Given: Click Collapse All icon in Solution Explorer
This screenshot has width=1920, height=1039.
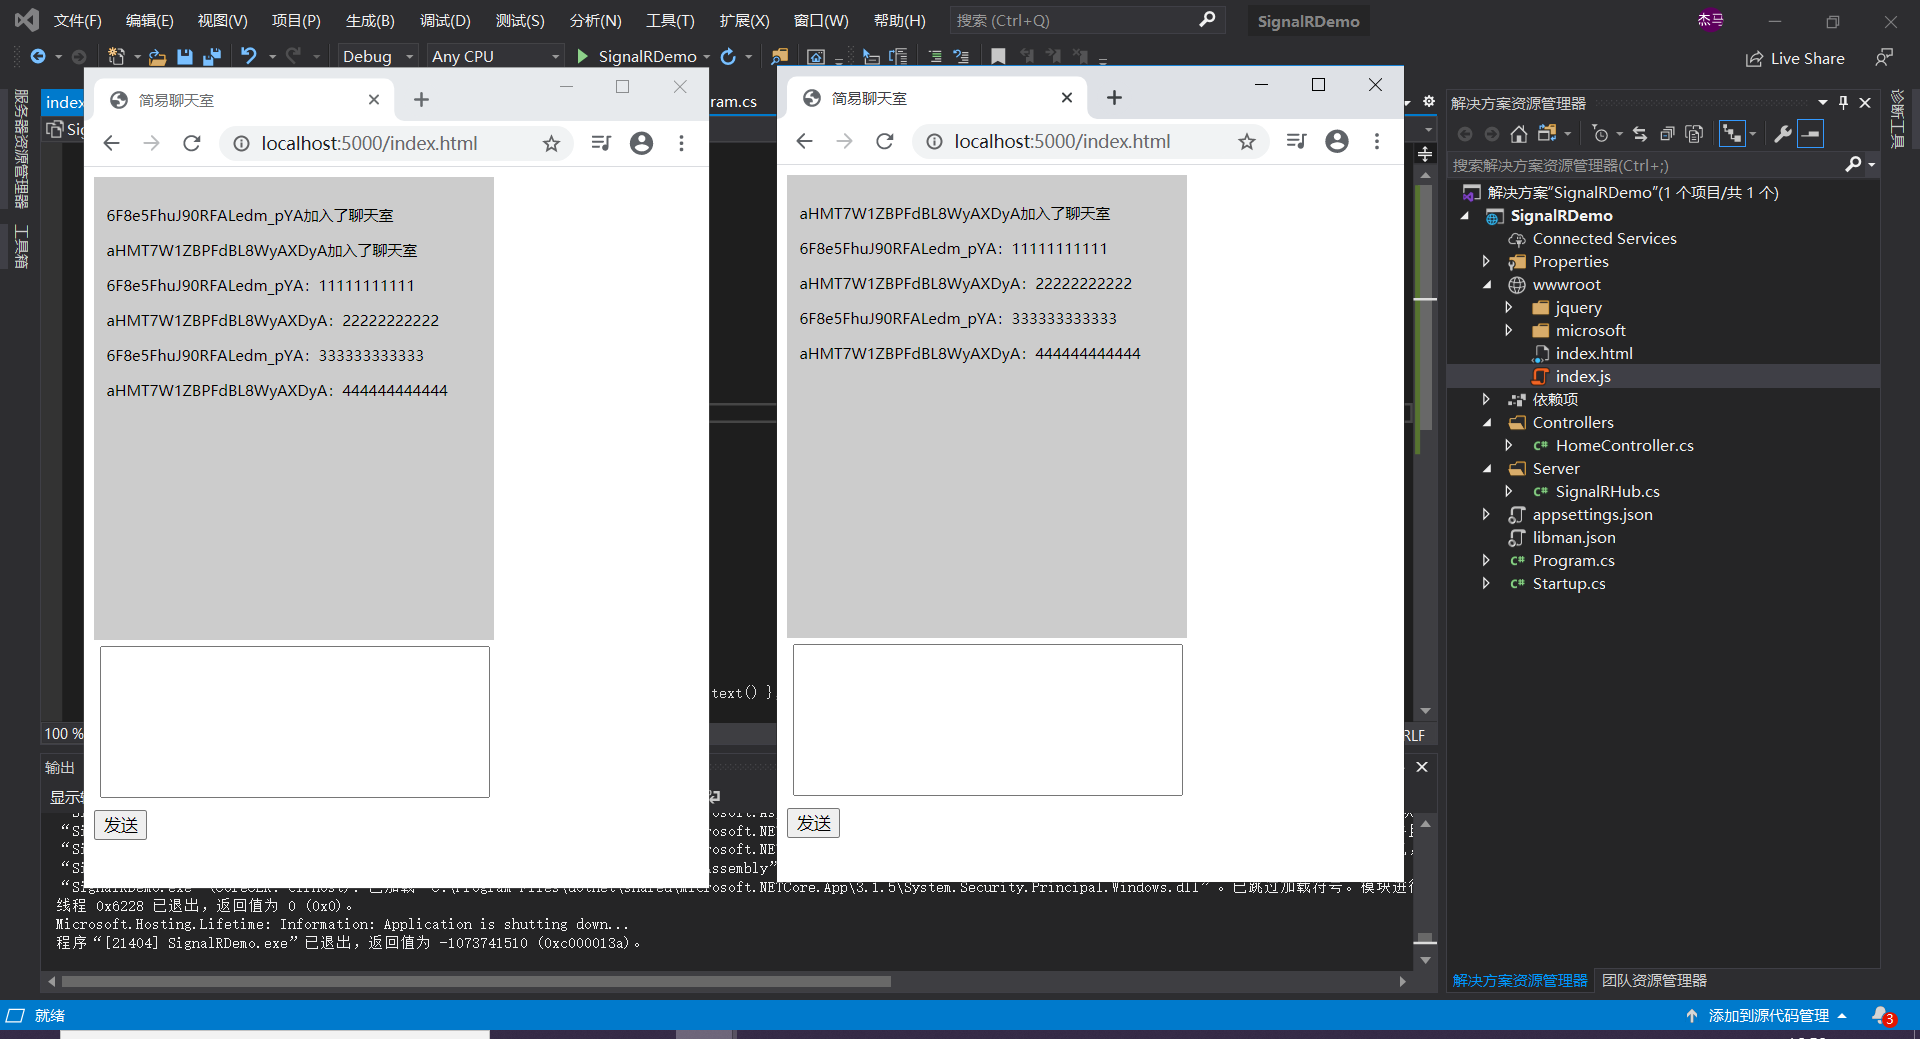Looking at the screenshot, I should 1667,134.
